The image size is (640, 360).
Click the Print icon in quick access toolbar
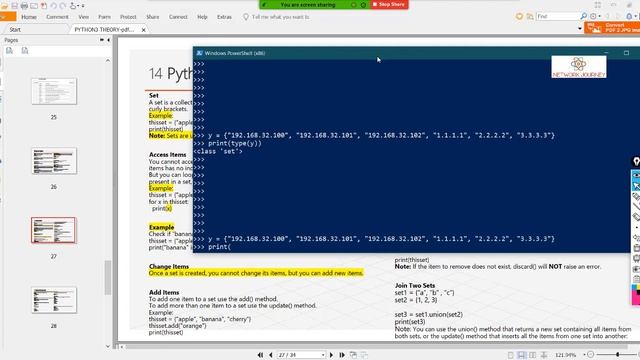(x=24, y=6)
